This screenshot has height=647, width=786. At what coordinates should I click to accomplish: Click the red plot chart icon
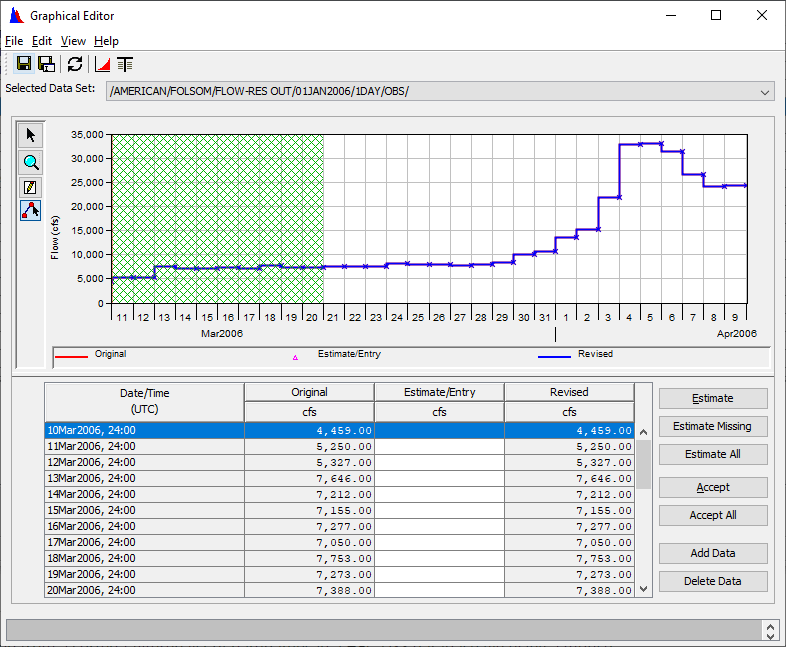tap(103, 64)
